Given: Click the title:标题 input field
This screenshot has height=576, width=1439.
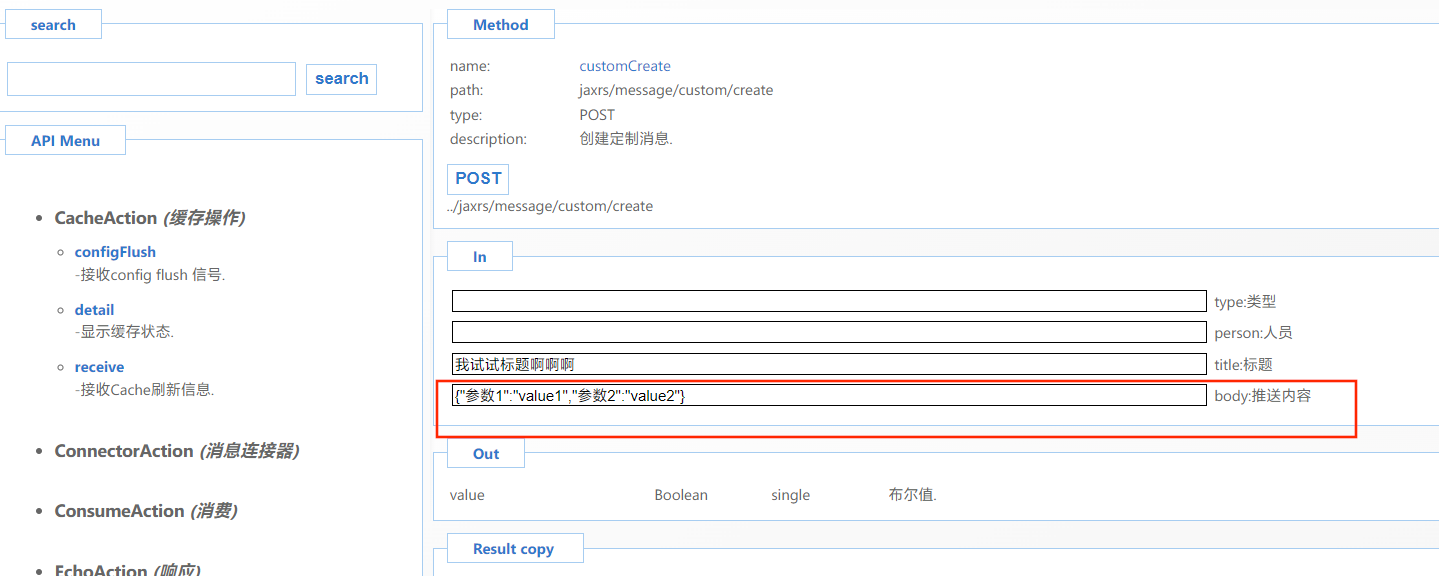Looking at the screenshot, I should (829, 364).
